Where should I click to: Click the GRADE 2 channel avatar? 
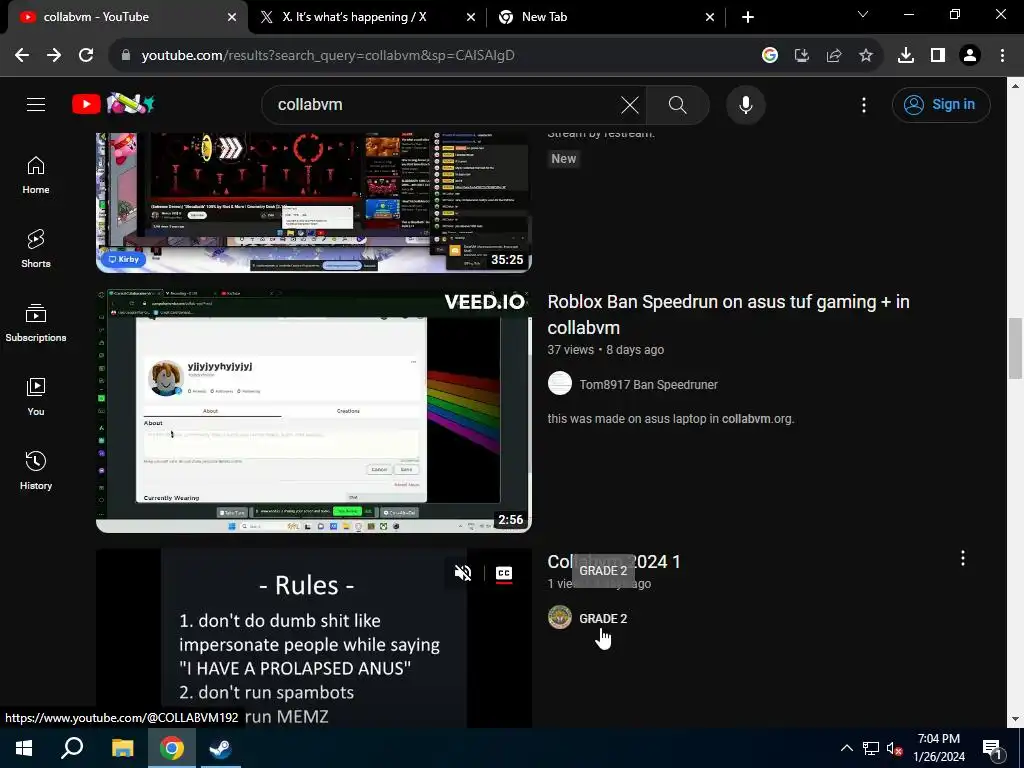560,617
